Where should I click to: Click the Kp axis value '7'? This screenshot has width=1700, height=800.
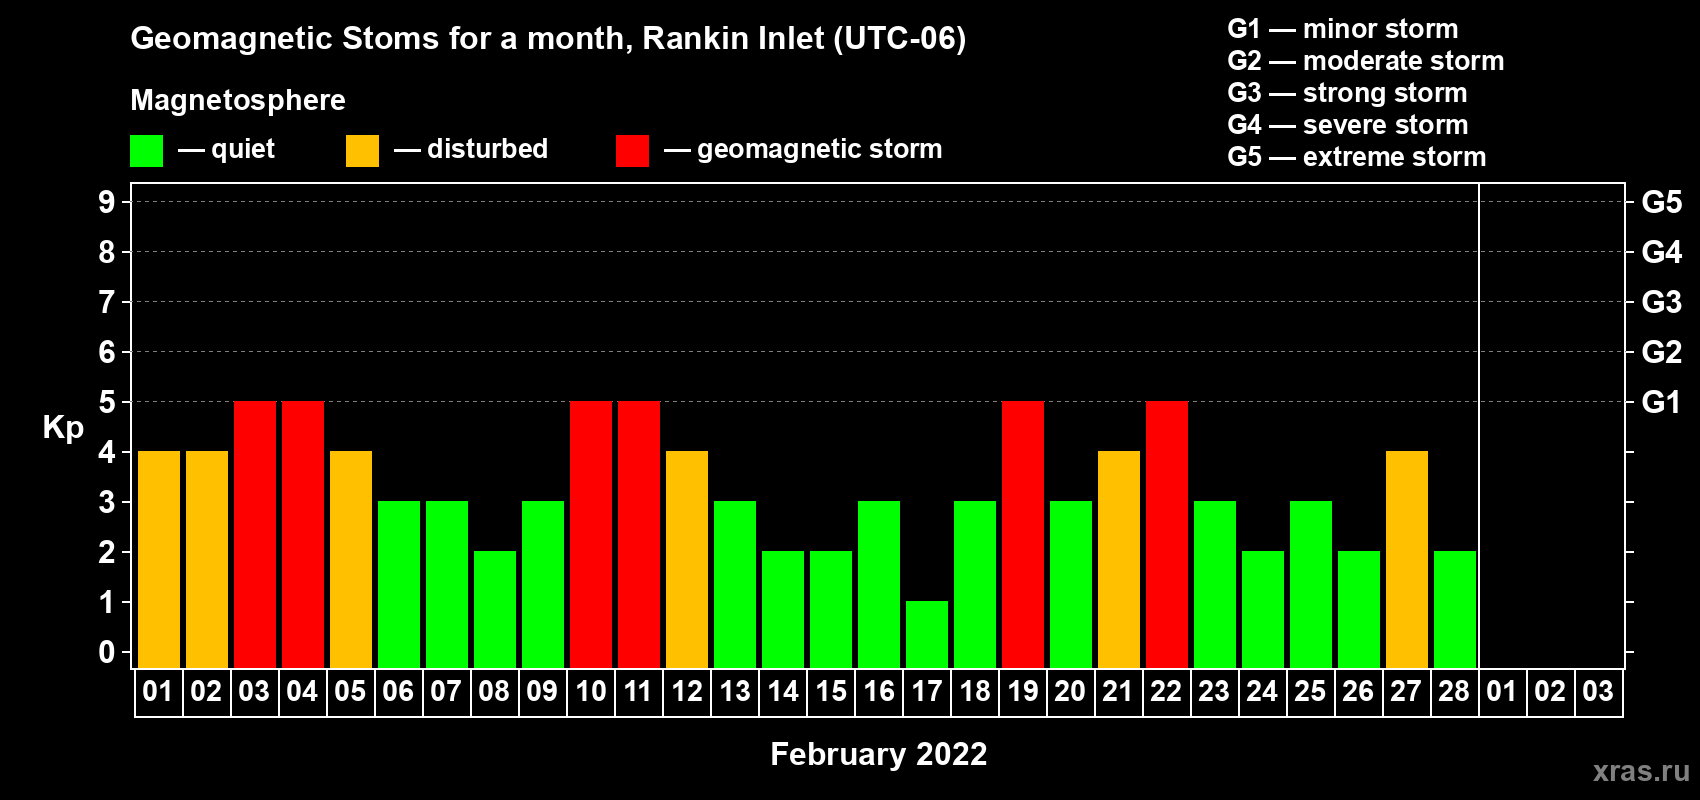coord(107,302)
